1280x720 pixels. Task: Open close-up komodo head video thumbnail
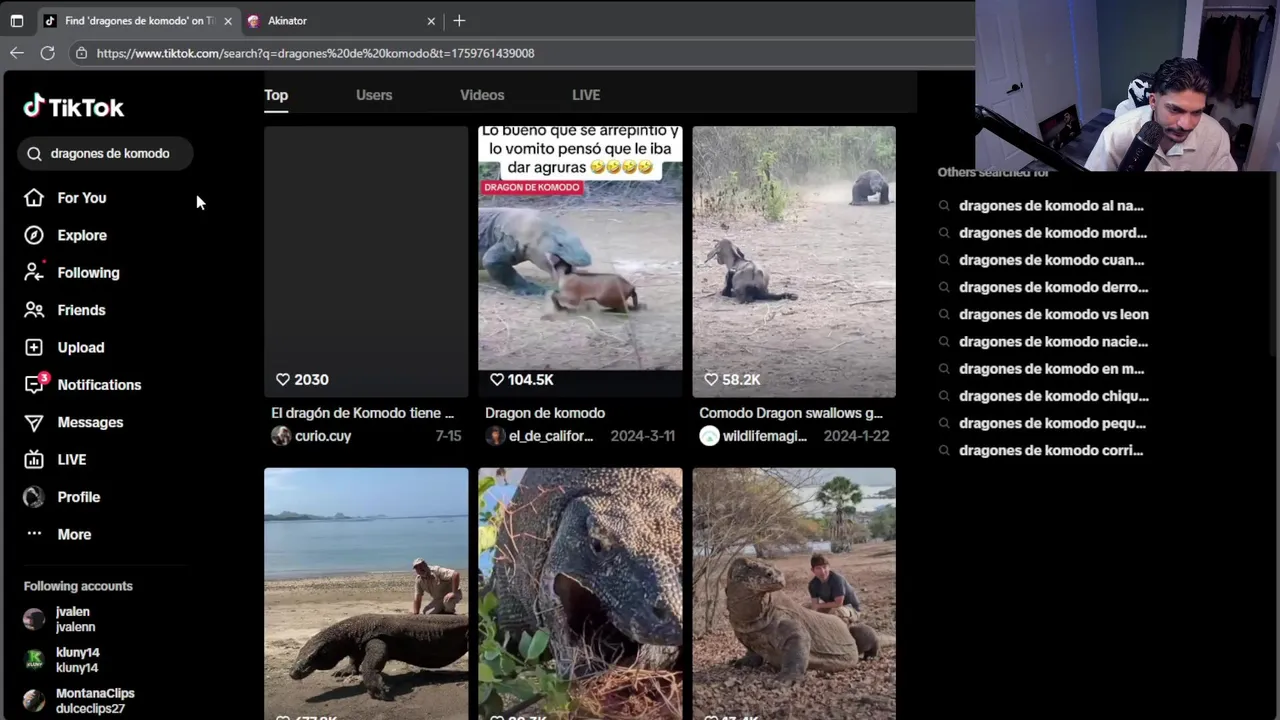pos(580,594)
